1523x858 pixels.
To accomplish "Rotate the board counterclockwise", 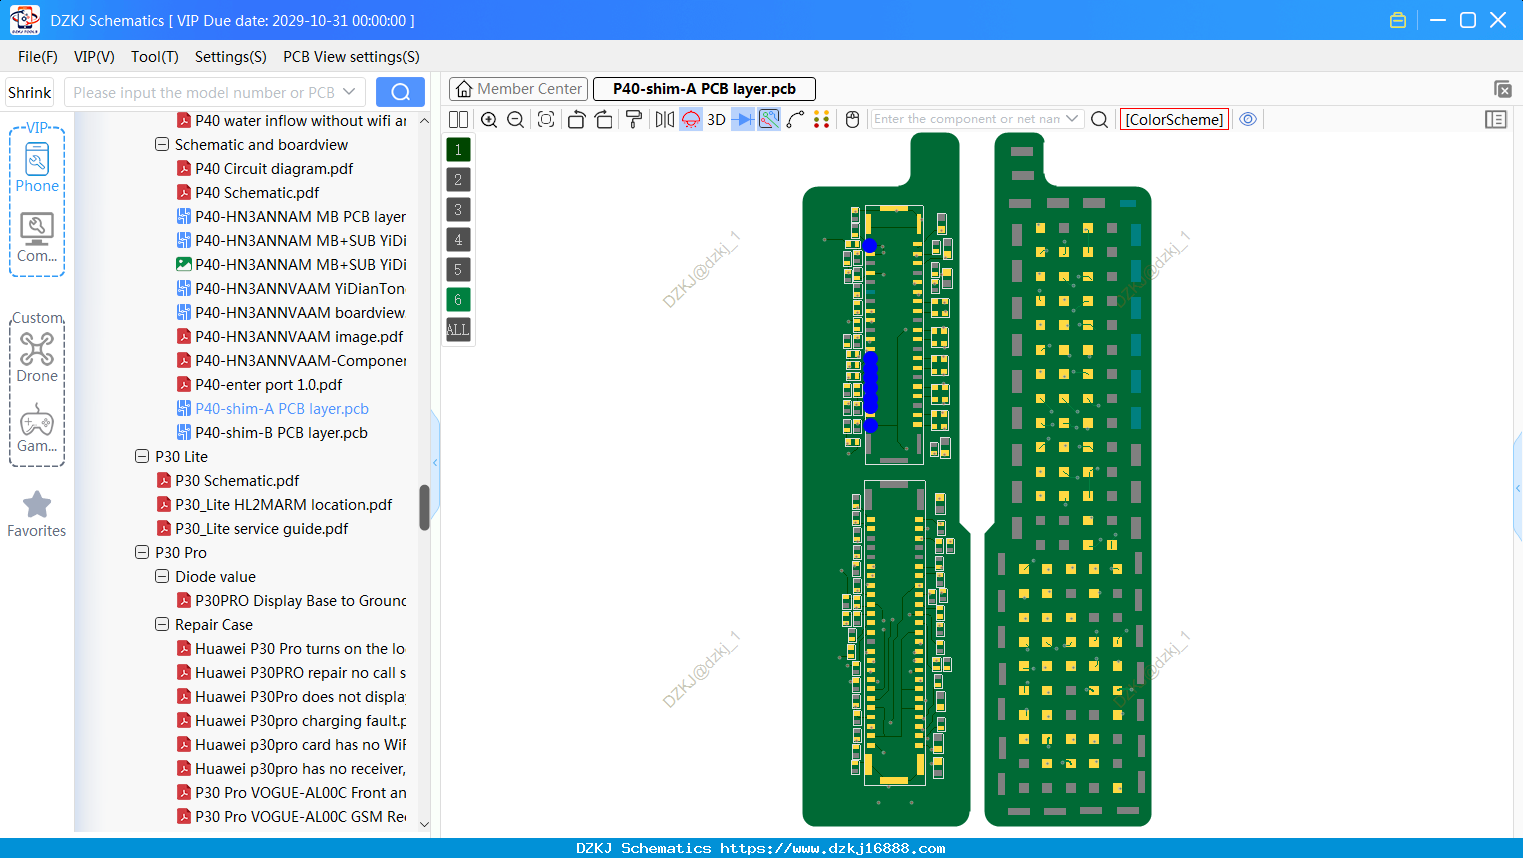I will [x=576, y=120].
